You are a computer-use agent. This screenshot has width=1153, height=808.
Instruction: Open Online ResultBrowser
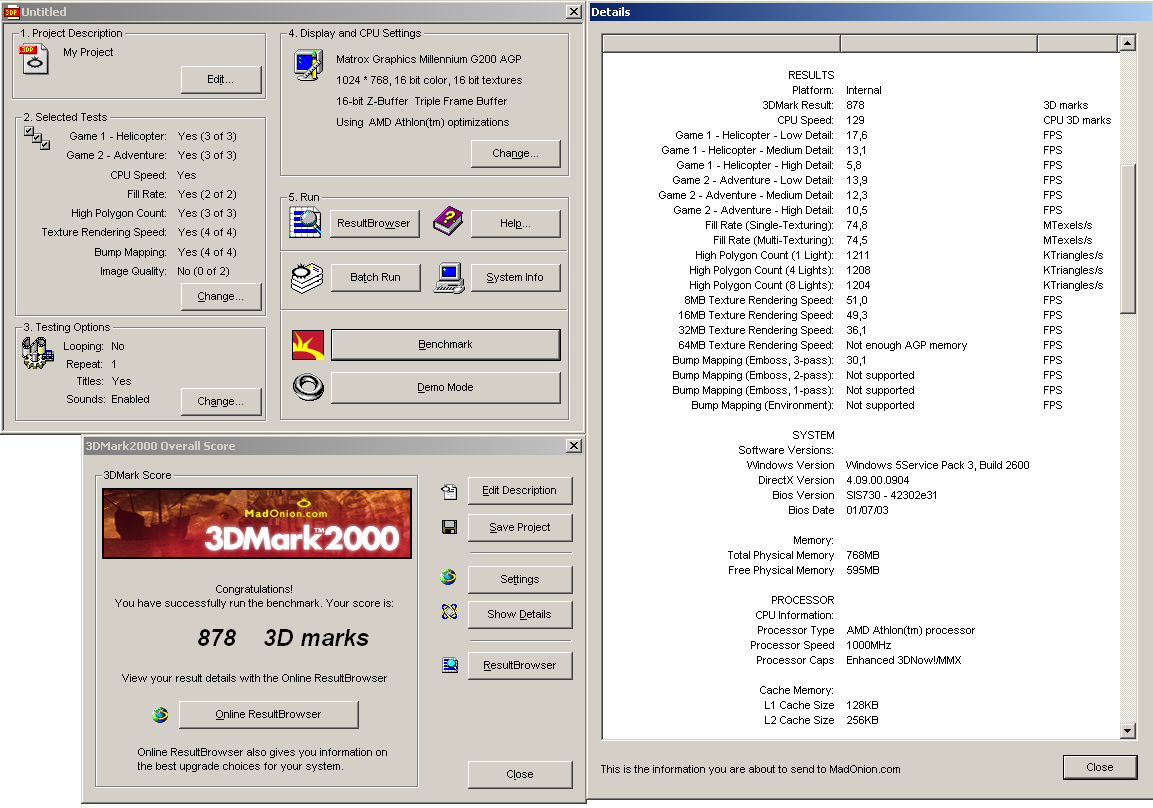point(268,714)
